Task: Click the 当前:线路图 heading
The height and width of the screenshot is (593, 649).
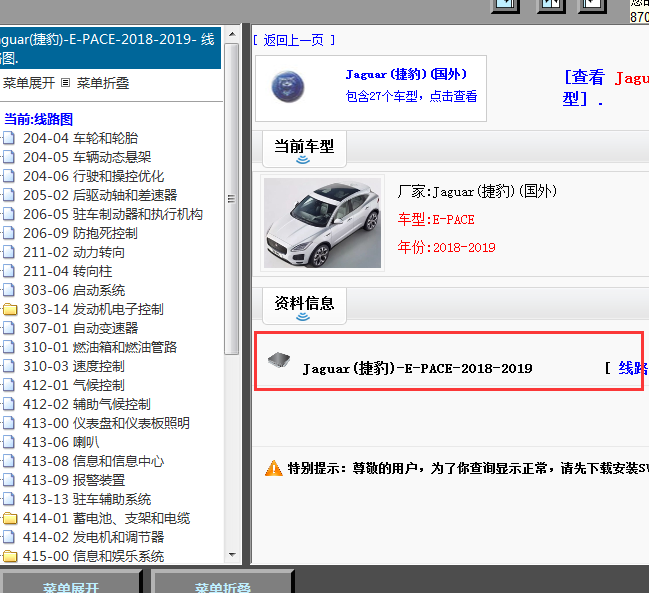Action: click(38, 119)
